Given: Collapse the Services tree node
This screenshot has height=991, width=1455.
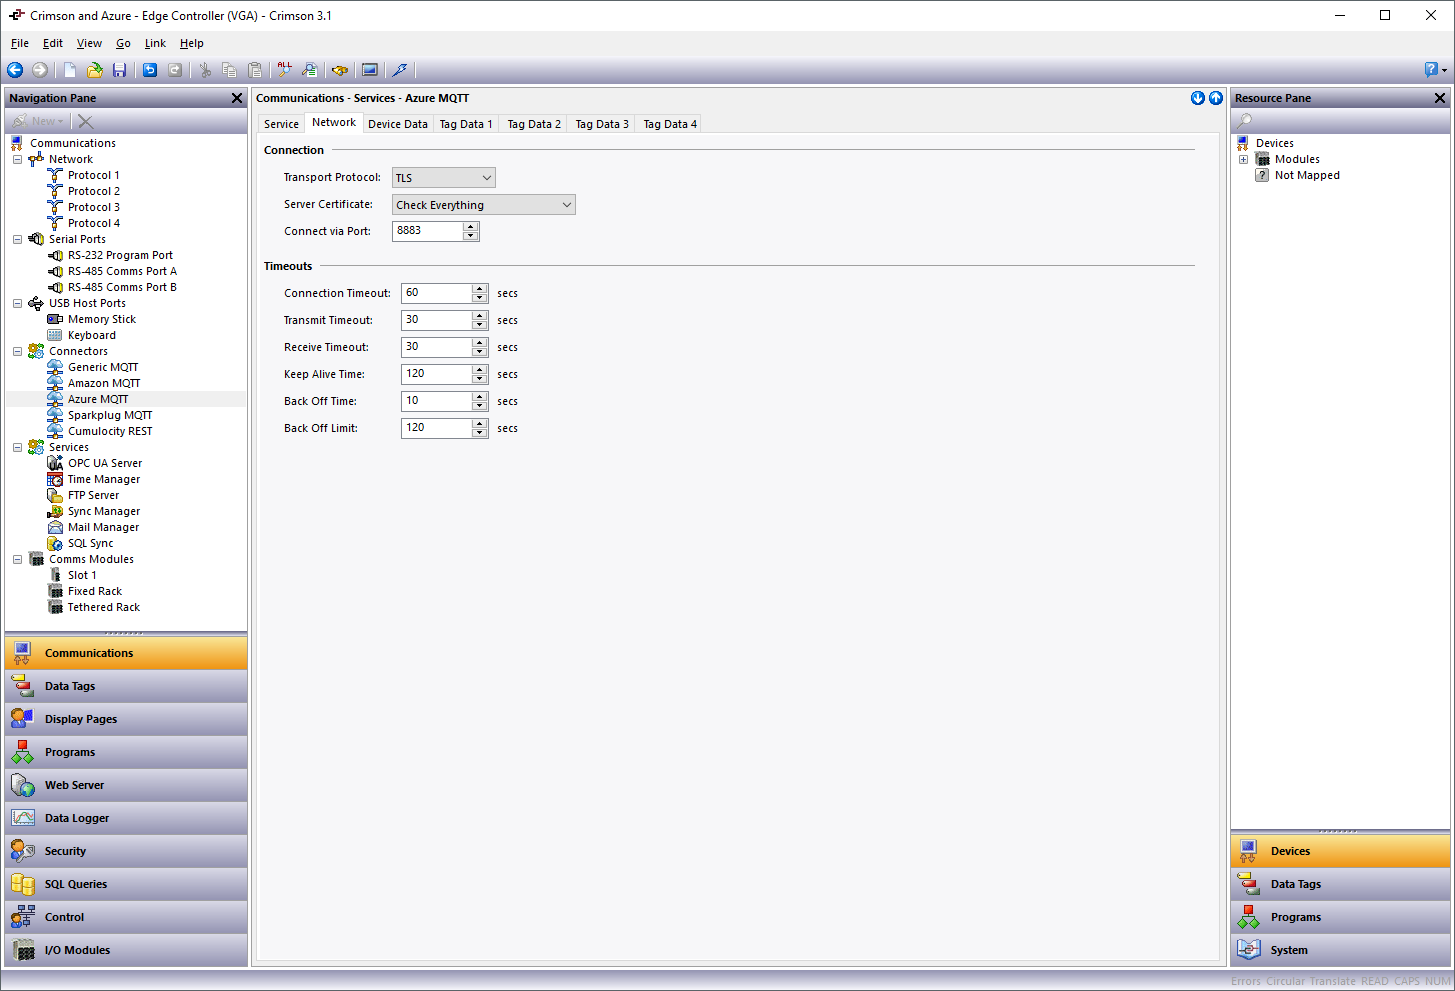Looking at the screenshot, I should point(17,447).
